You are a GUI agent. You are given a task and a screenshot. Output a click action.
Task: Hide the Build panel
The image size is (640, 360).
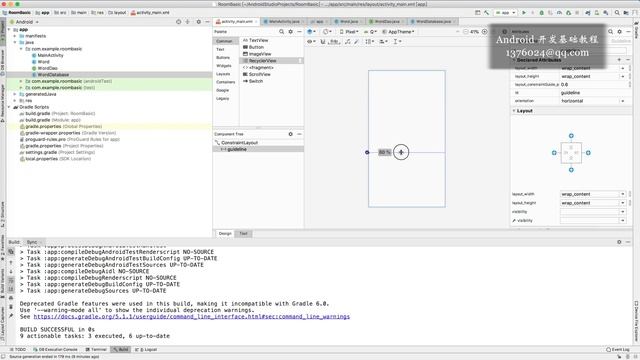628,242
